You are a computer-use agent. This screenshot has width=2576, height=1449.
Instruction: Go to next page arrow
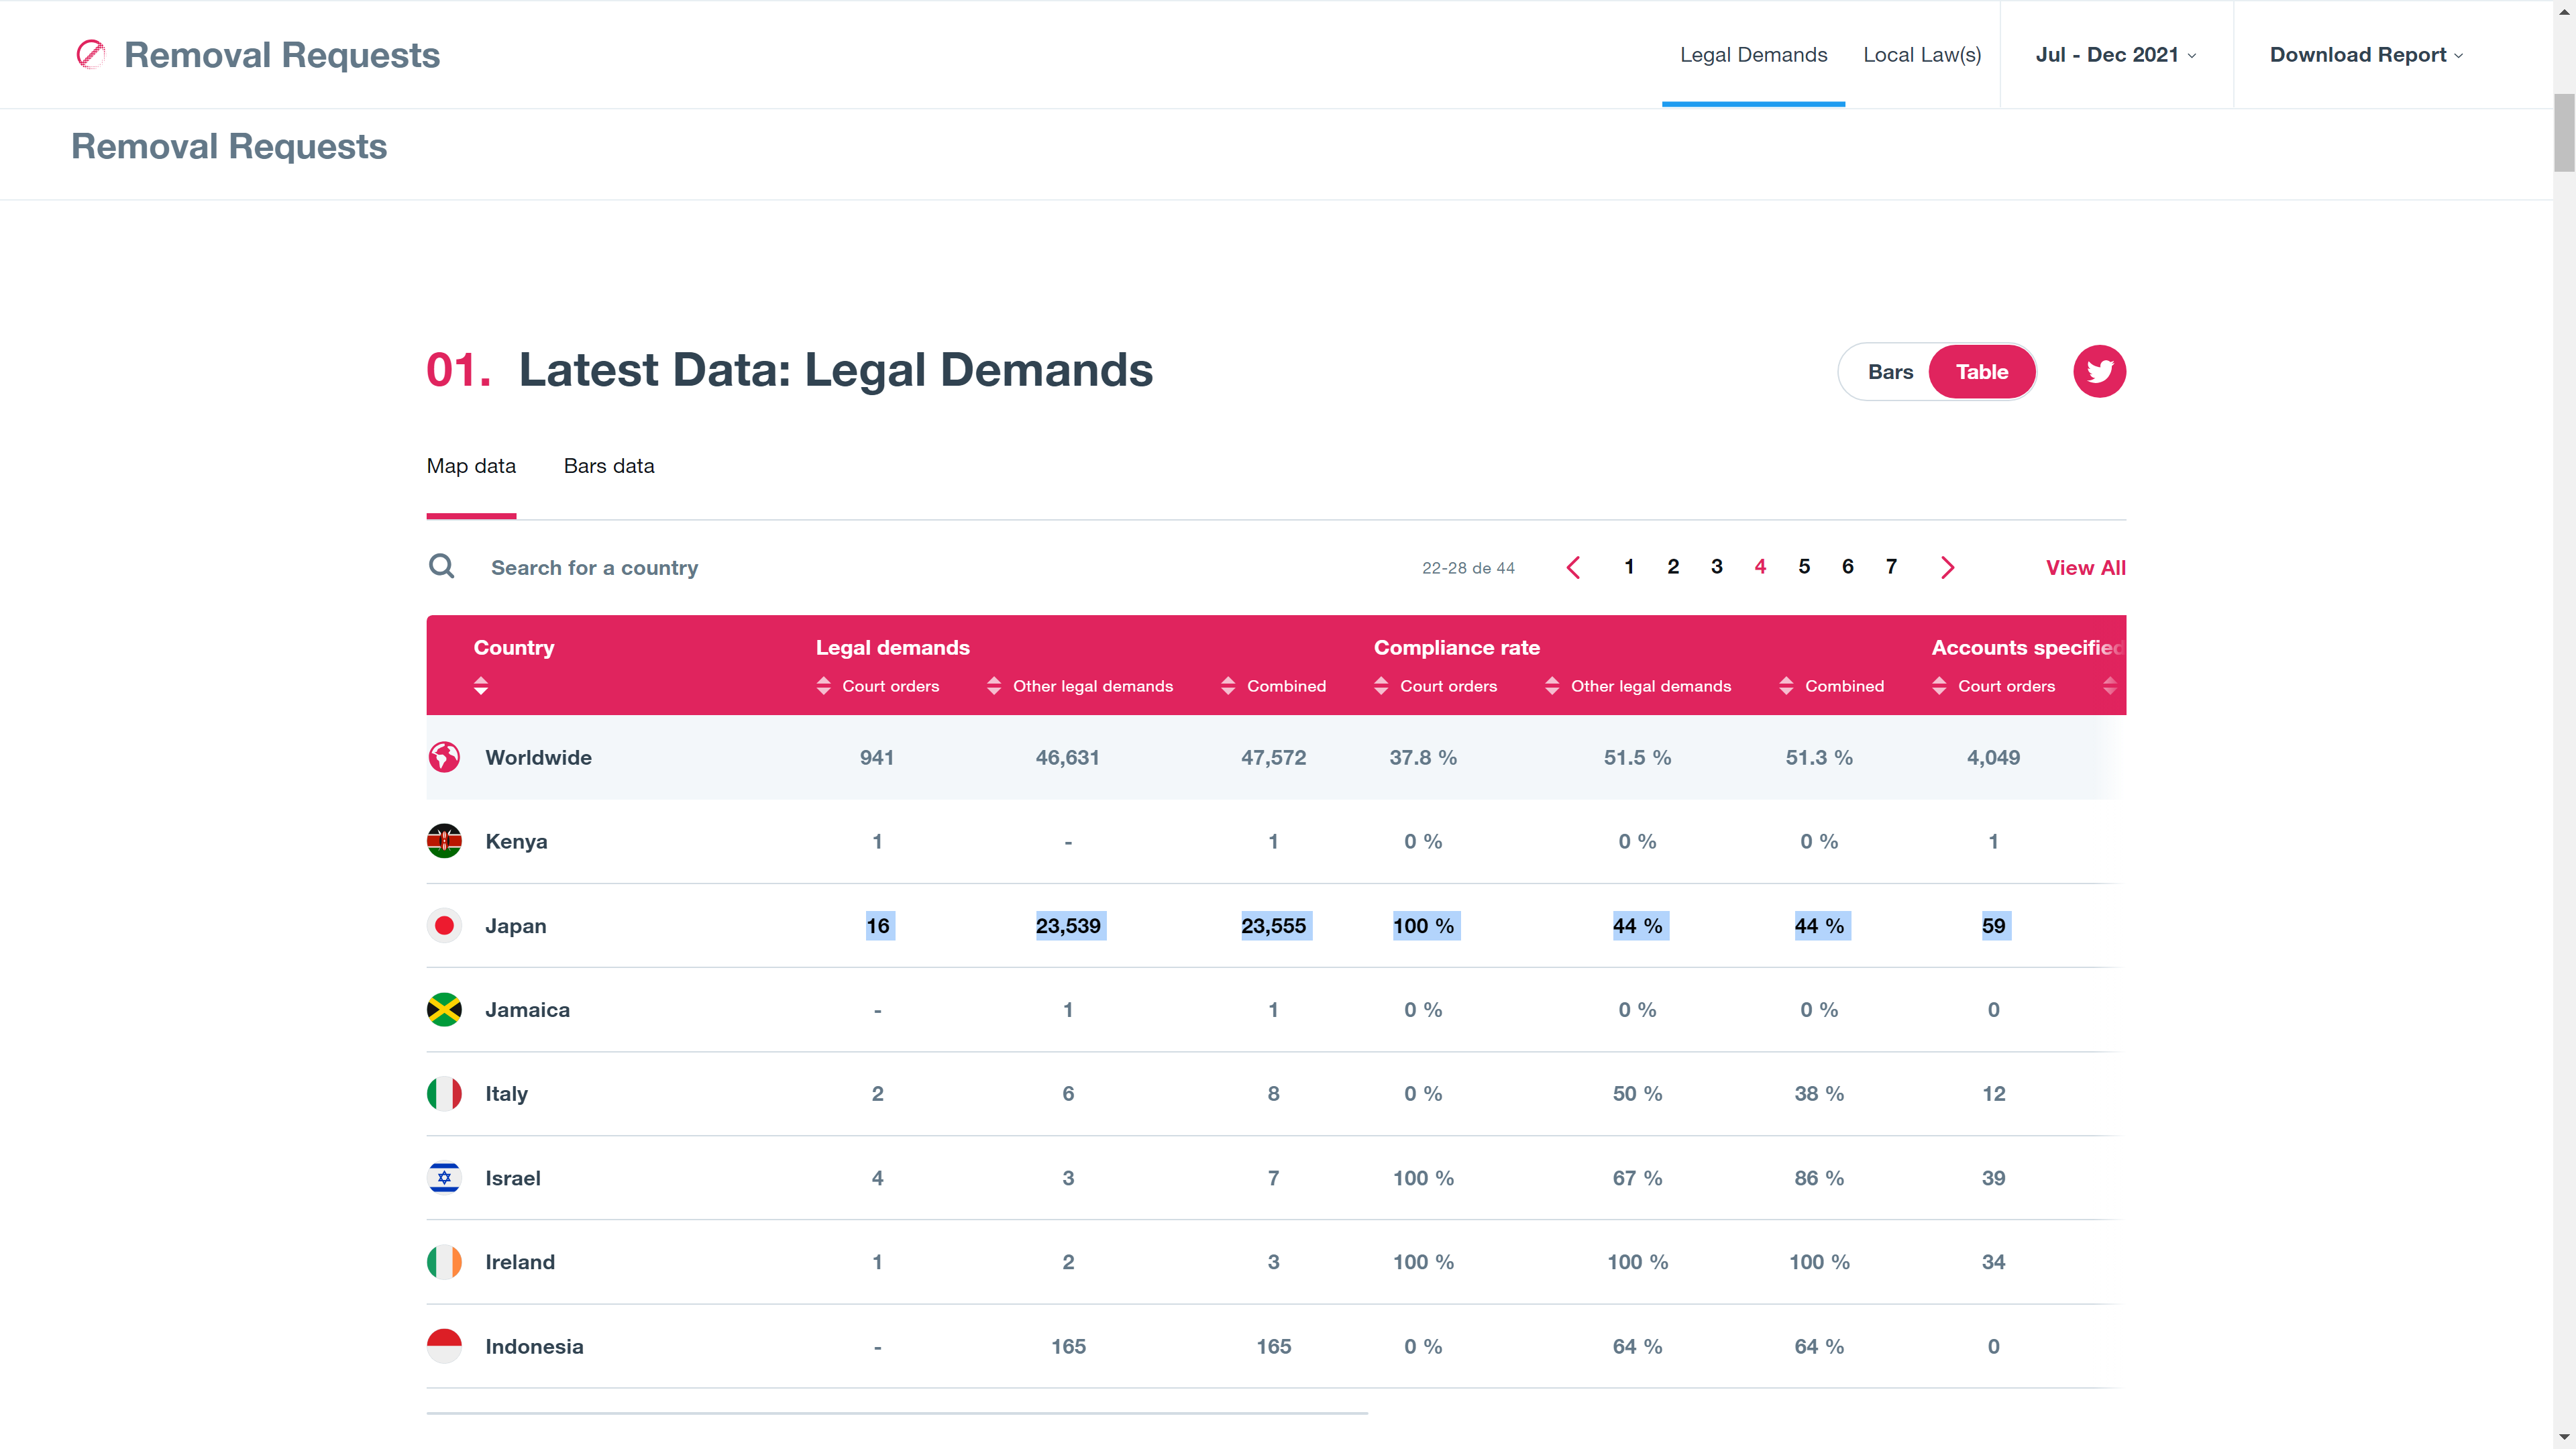click(x=1947, y=568)
